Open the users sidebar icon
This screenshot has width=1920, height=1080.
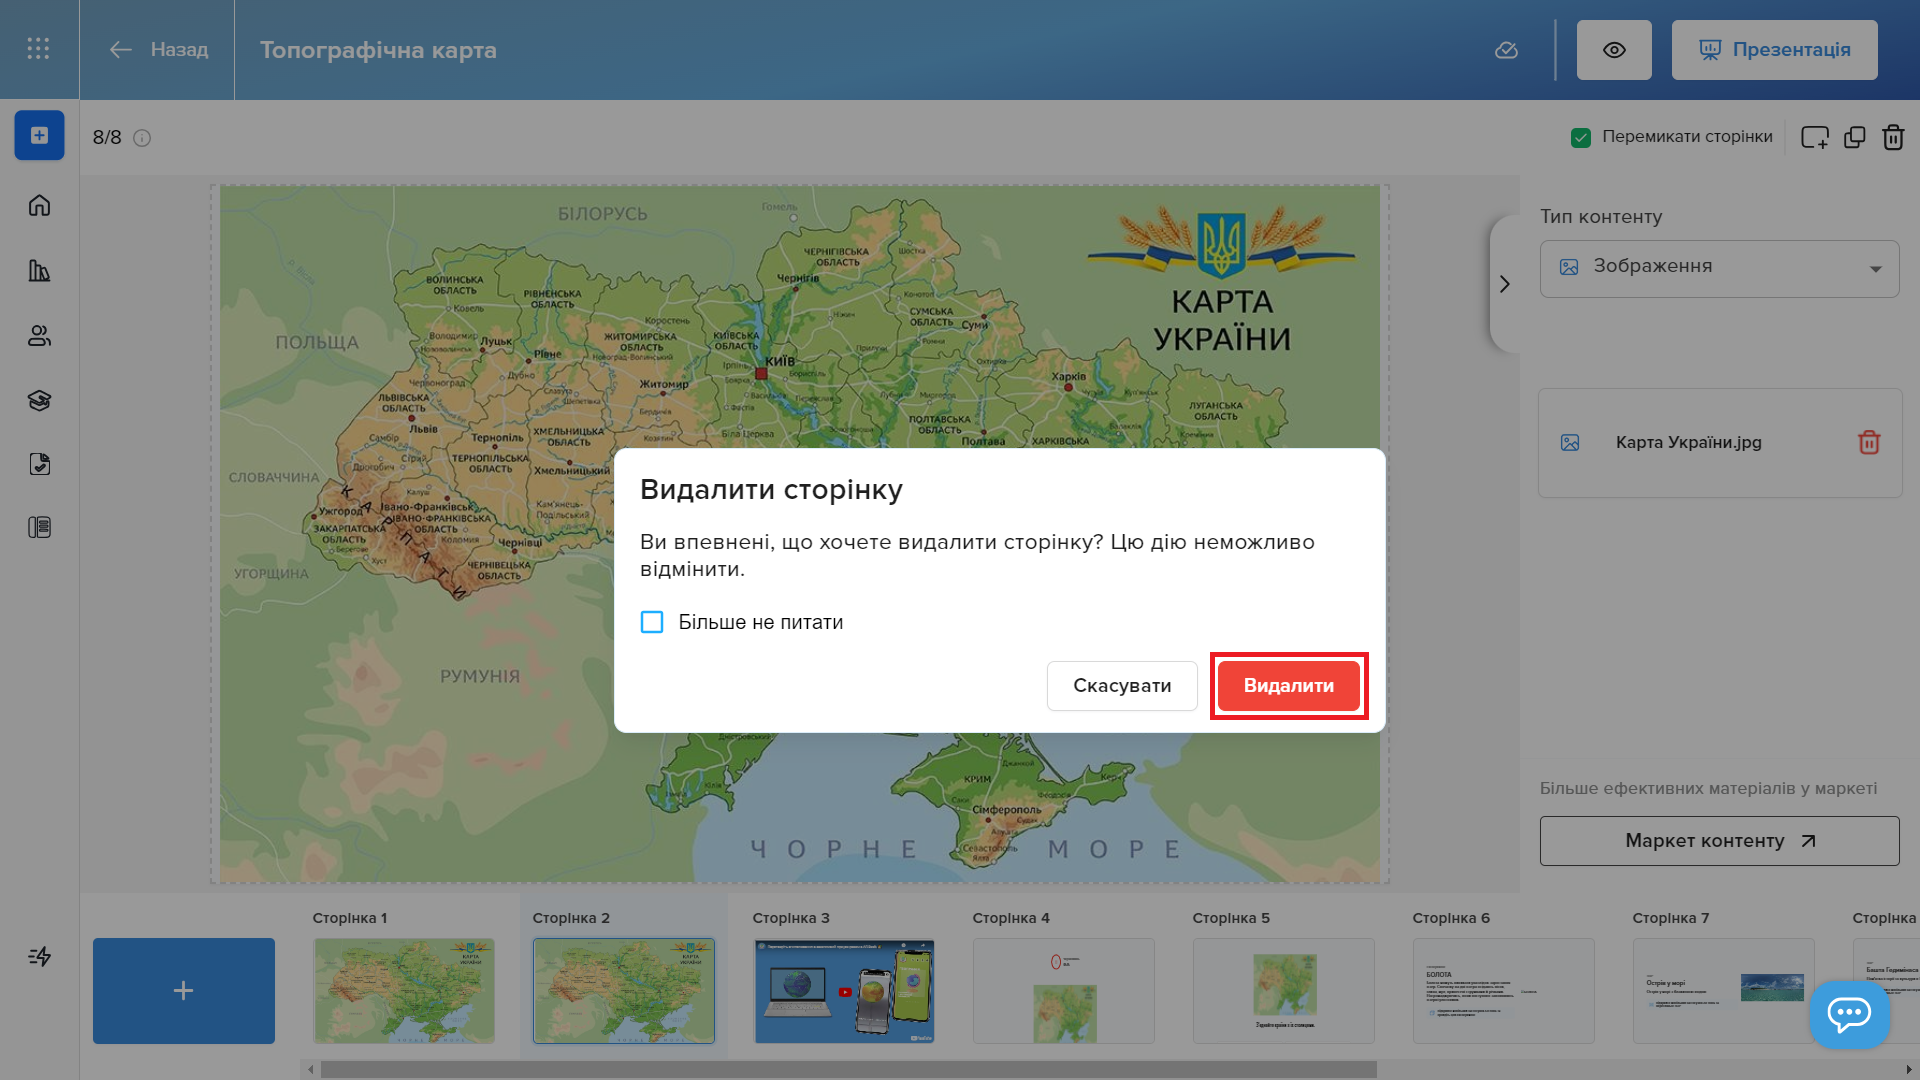[39, 335]
